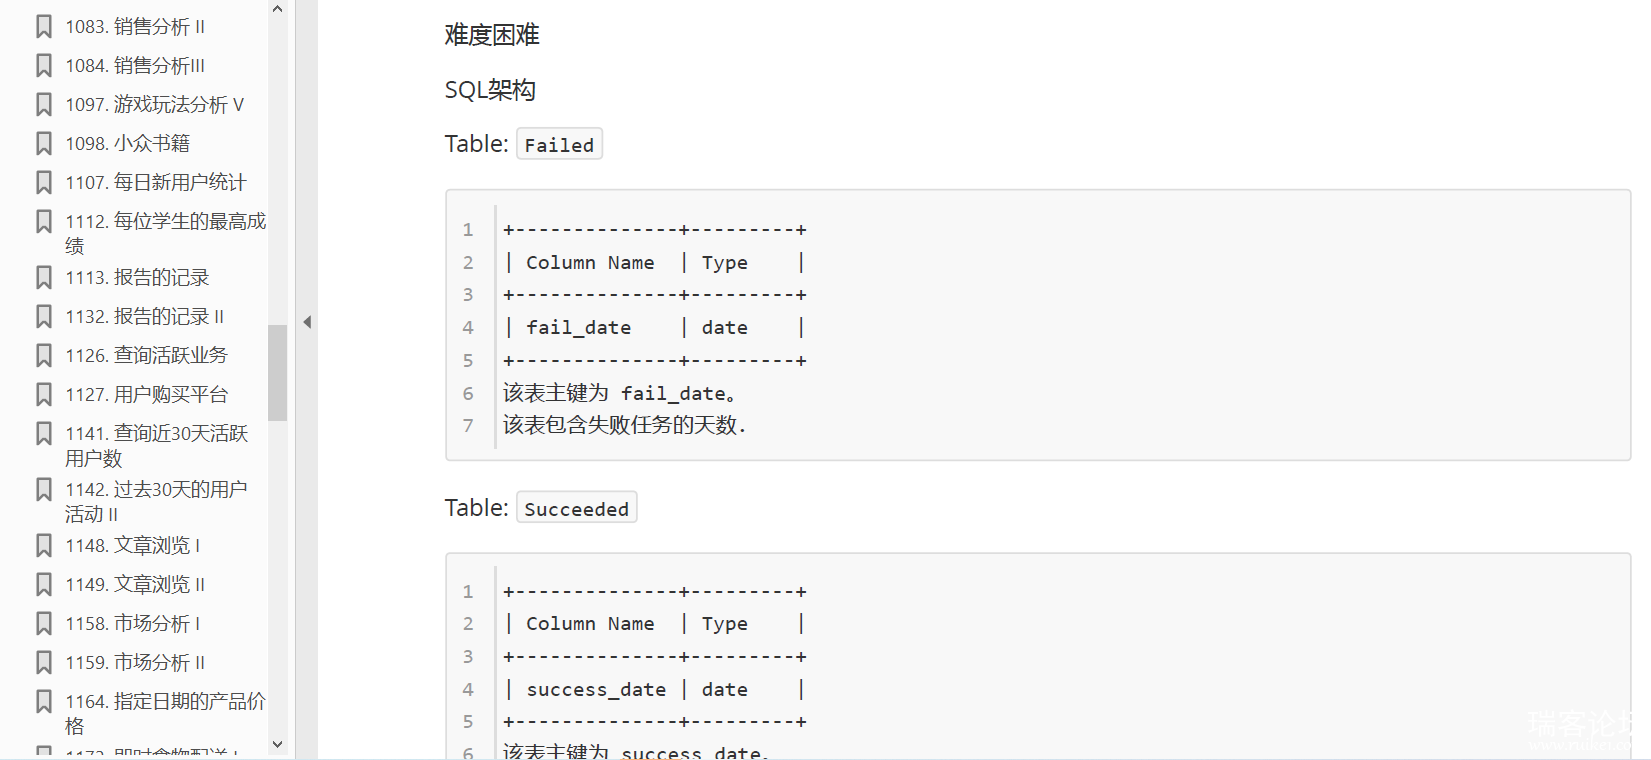The image size is (1651, 760).
Task: Open bookmark 1141. 查询近30天活跃用户数
Action: point(157,446)
